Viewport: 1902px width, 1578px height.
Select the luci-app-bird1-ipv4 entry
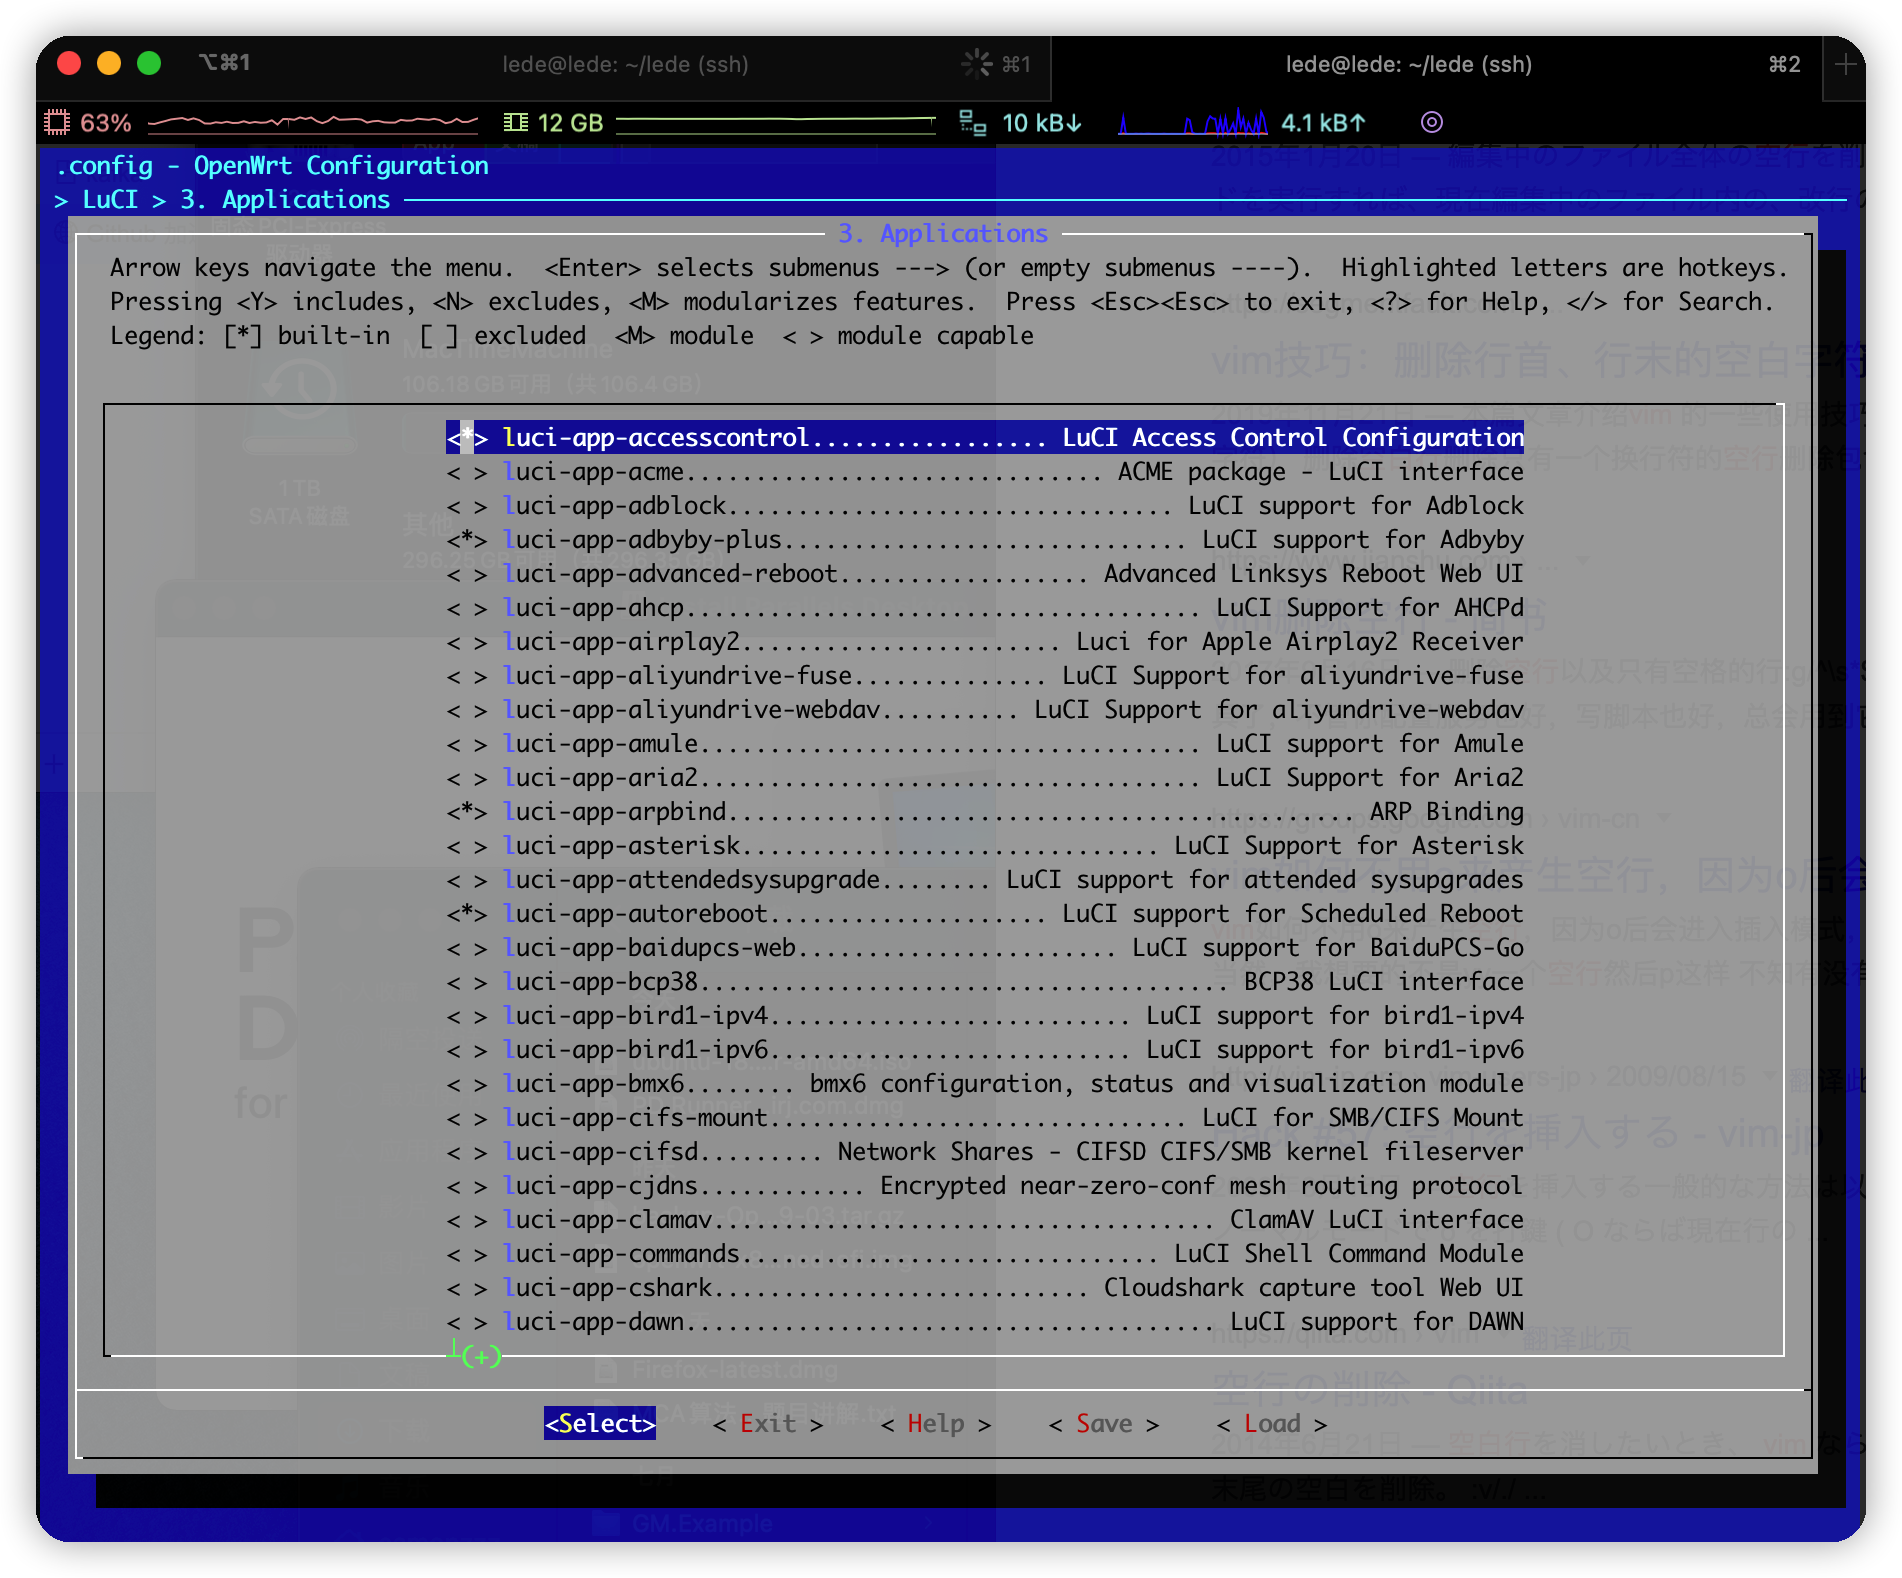tap(985, 1016)
